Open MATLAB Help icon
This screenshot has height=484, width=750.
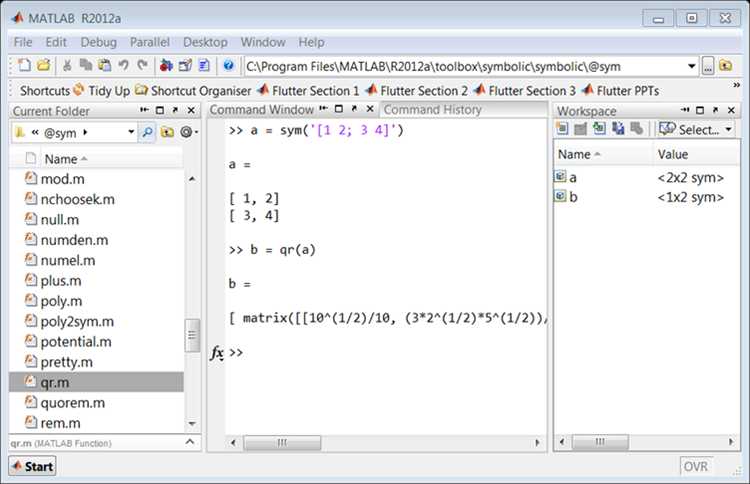point(229,65)
